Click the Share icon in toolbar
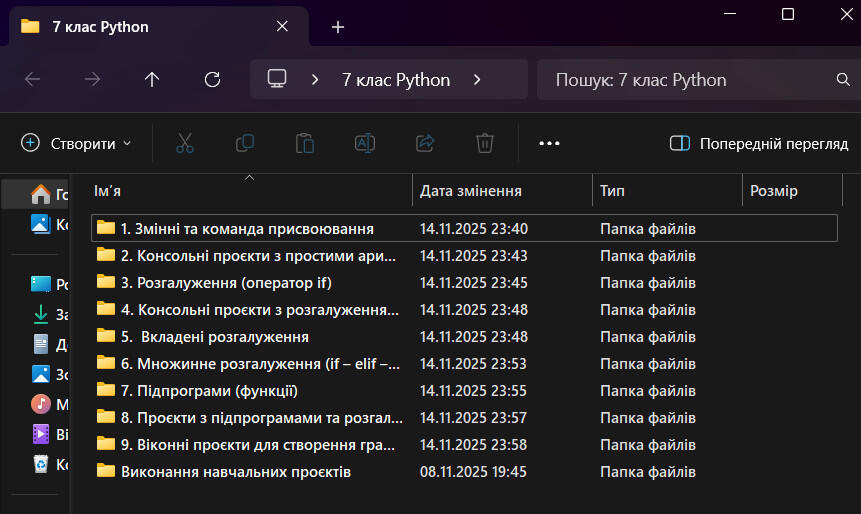This screenshot has height=514, width=861. coord(425,143)
